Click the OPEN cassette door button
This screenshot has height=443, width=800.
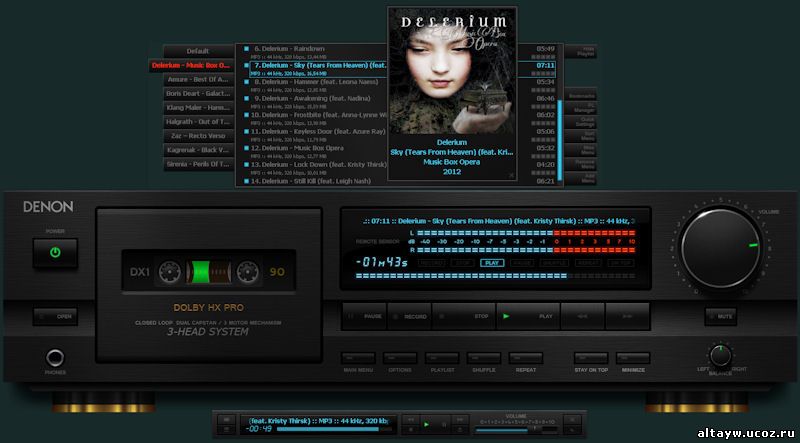(55, 316)
